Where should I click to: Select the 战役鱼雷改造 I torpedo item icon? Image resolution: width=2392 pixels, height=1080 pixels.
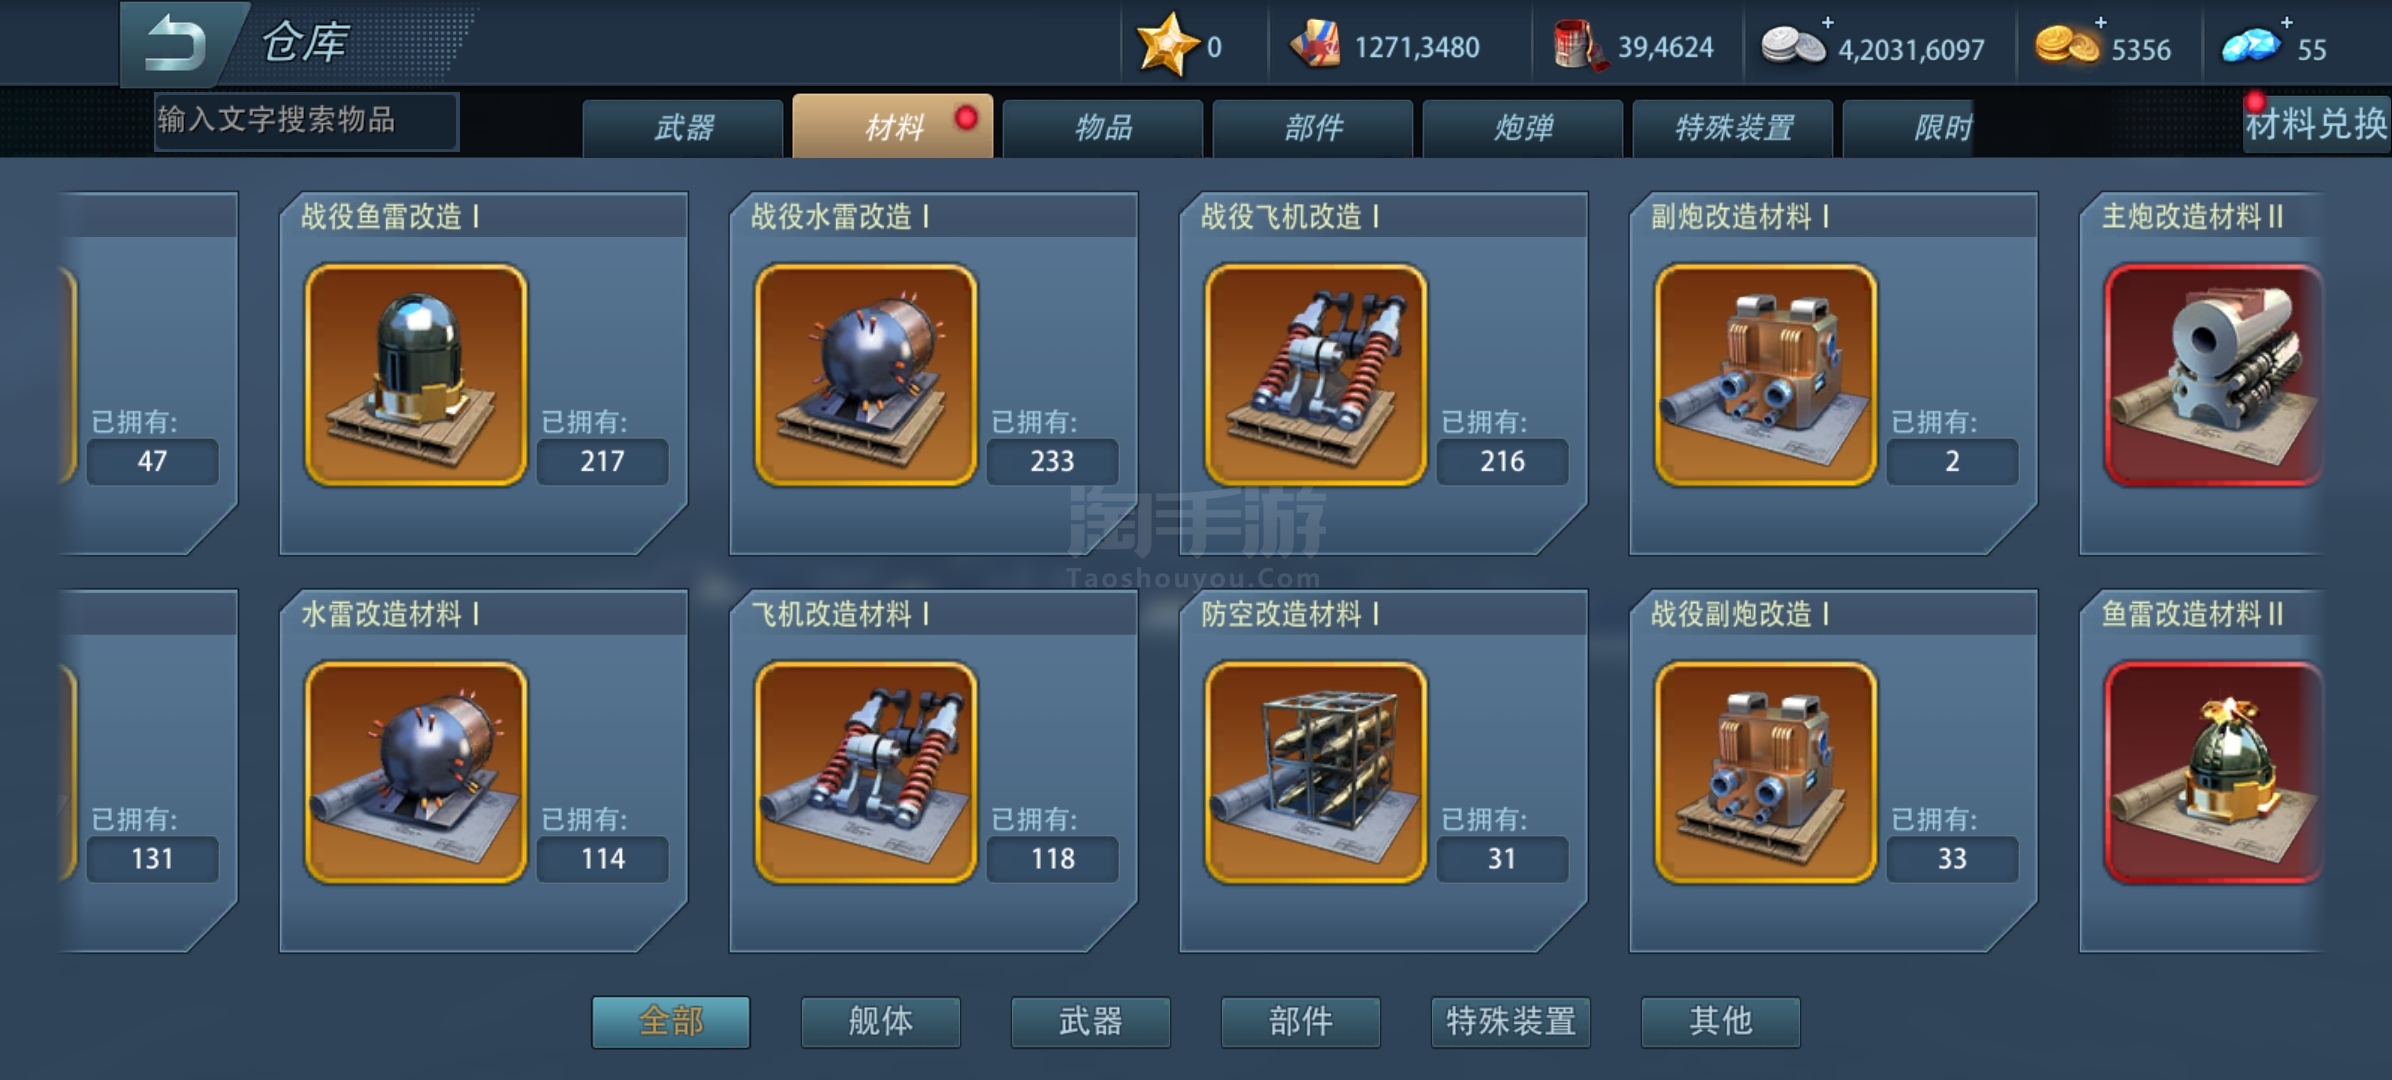[416, 375]
